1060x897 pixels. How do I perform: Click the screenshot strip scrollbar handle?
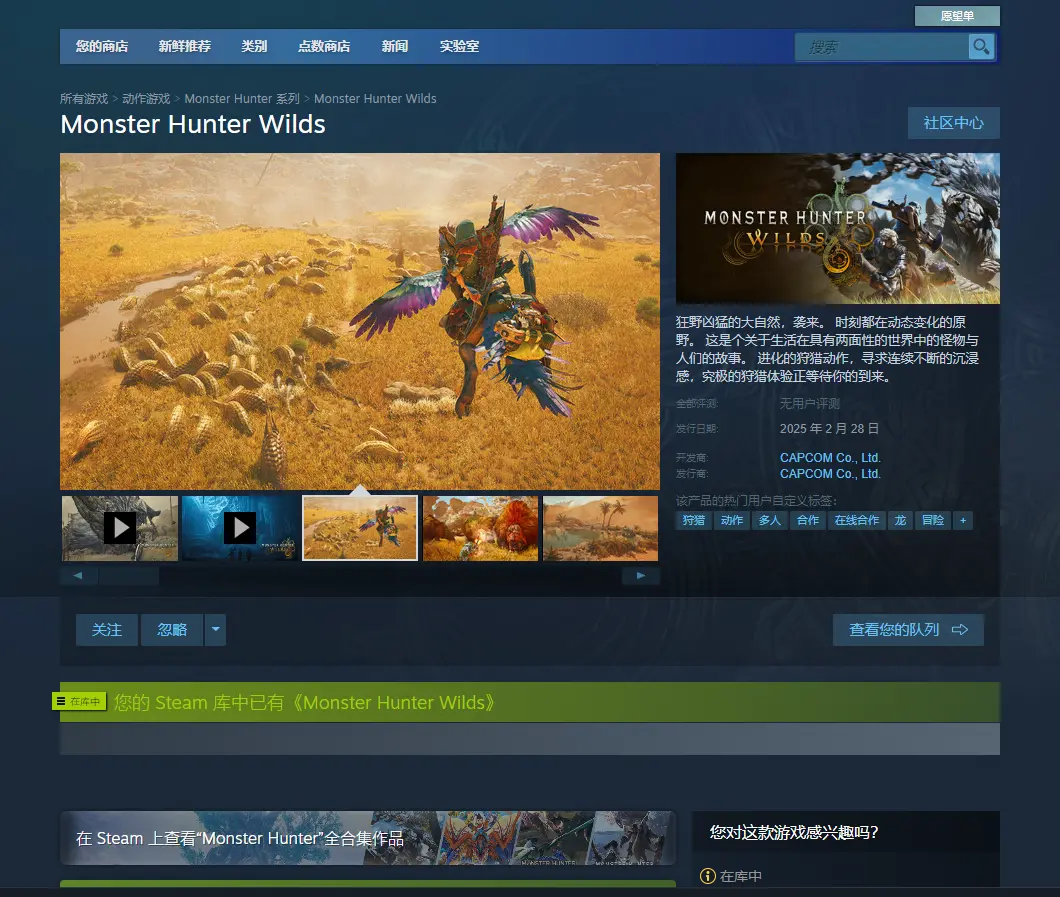tap(129, 575)
